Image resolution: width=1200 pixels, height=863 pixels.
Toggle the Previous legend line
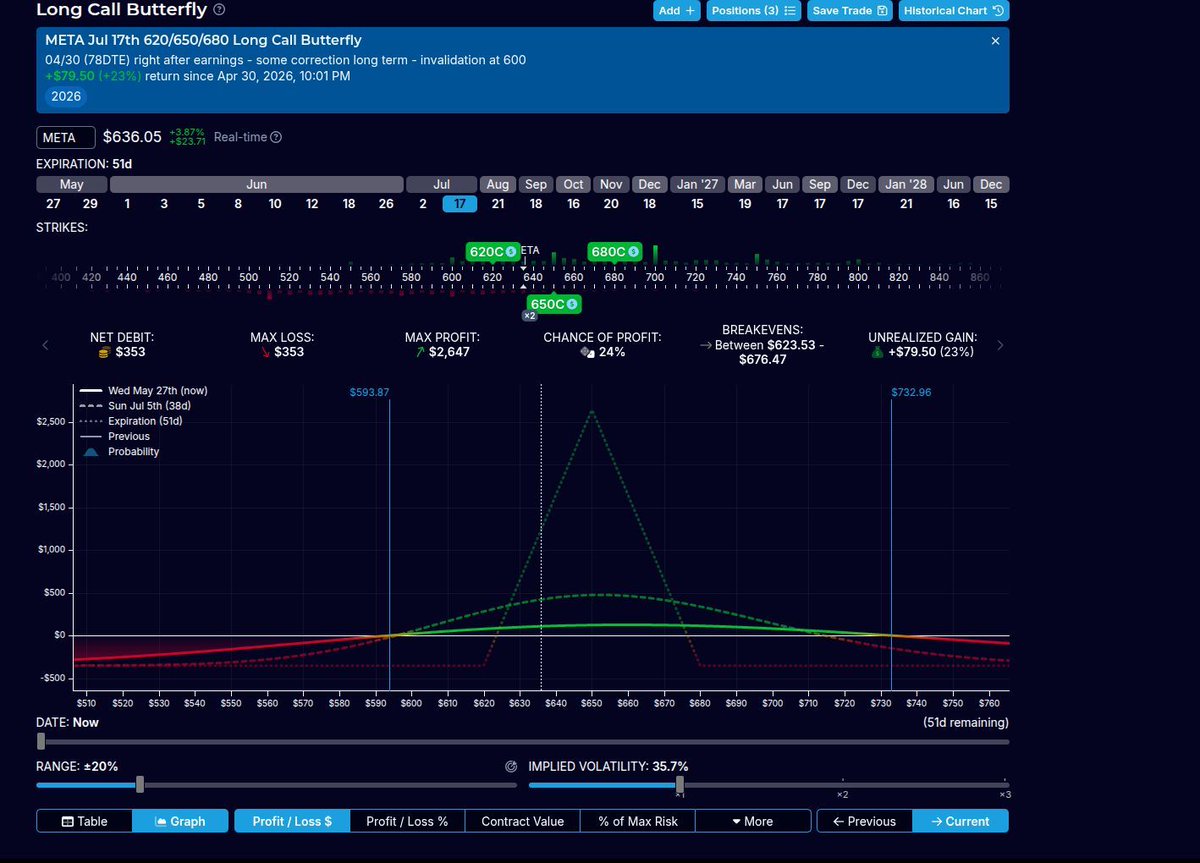(x=115, y=437)
